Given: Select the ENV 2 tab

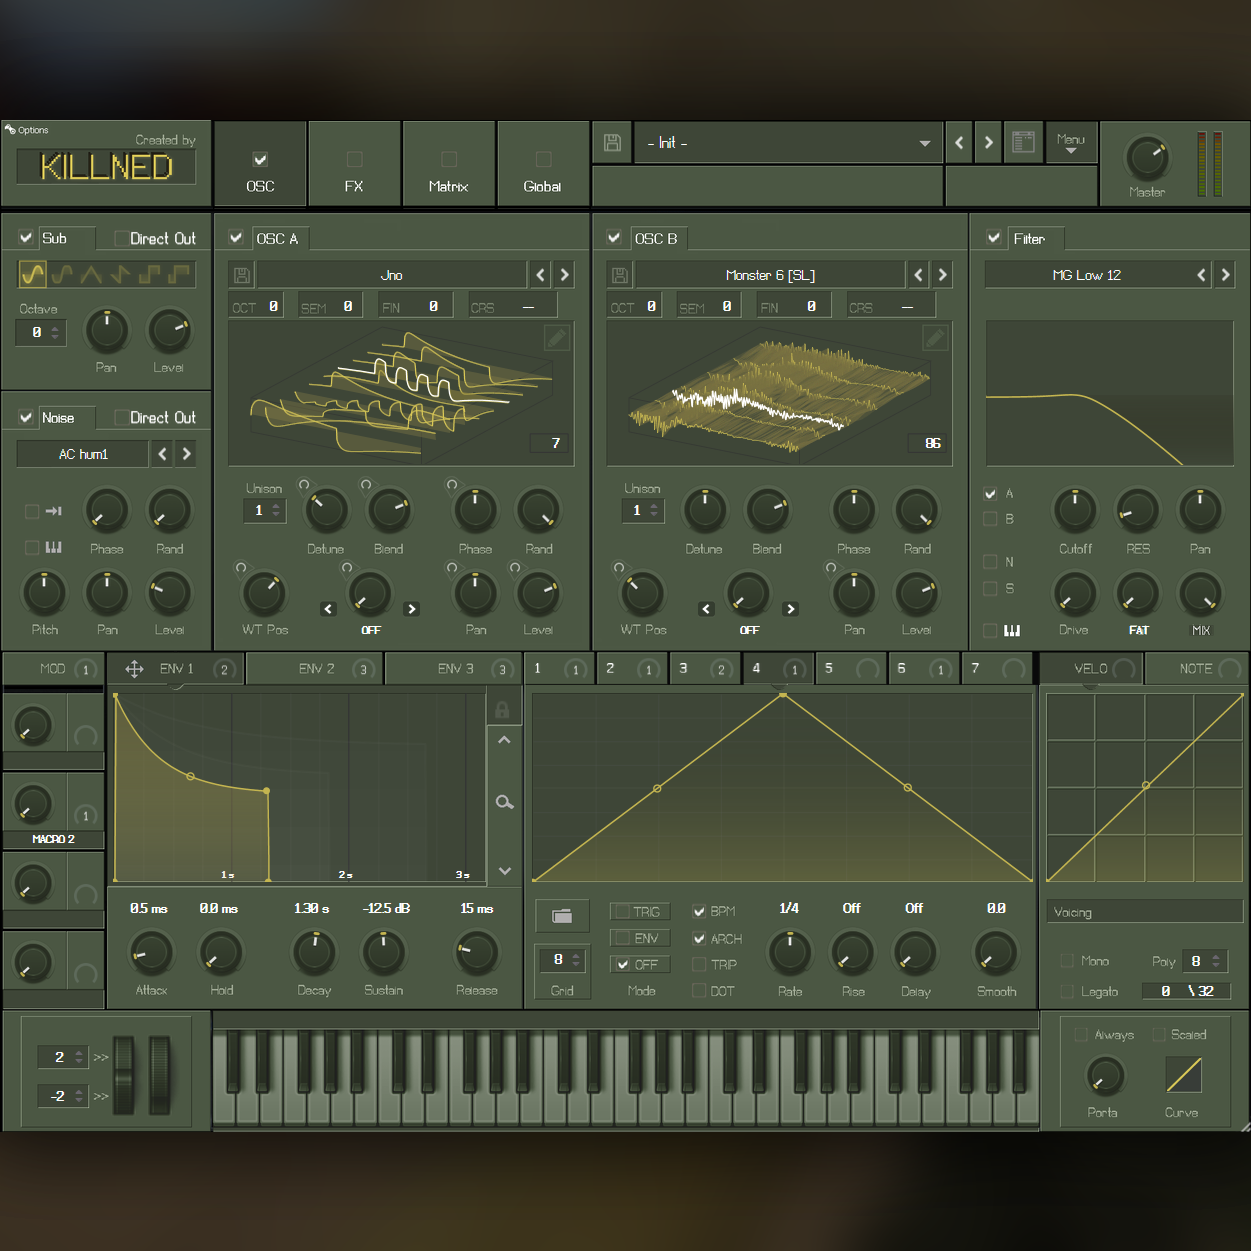Looking at the screenshot, I should point(313,668).
